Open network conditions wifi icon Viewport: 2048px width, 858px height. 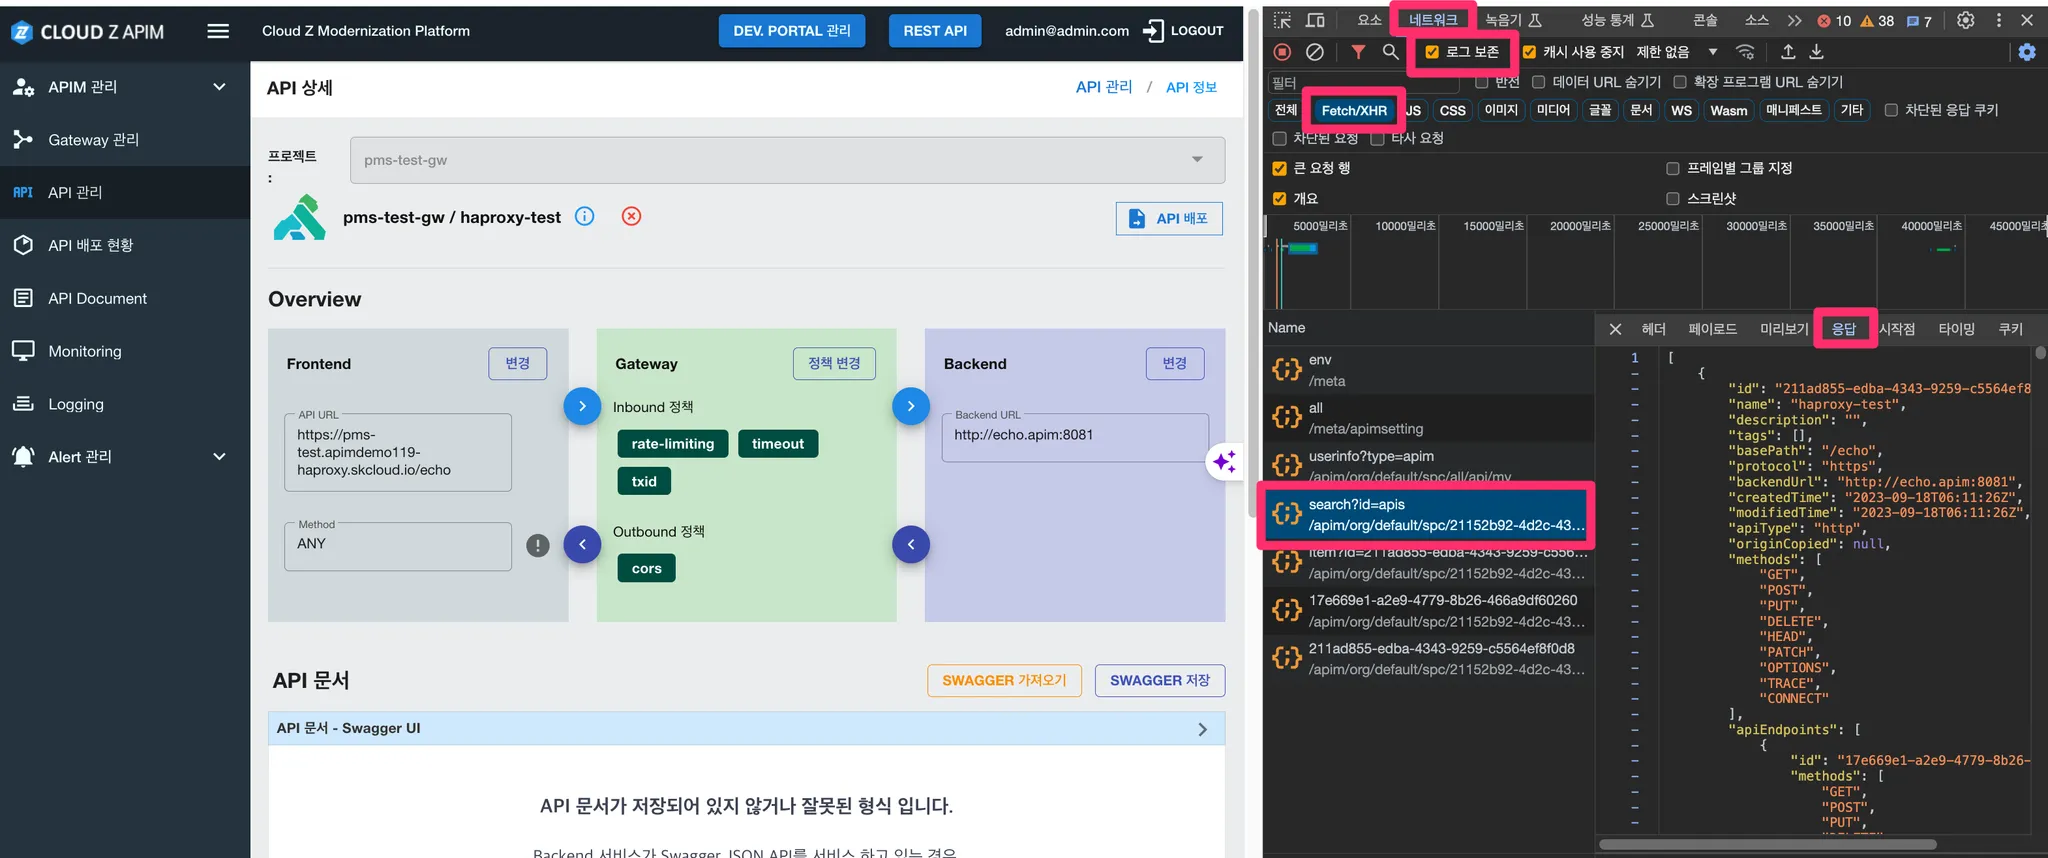pyautogui.click(x=1745, y=52)
